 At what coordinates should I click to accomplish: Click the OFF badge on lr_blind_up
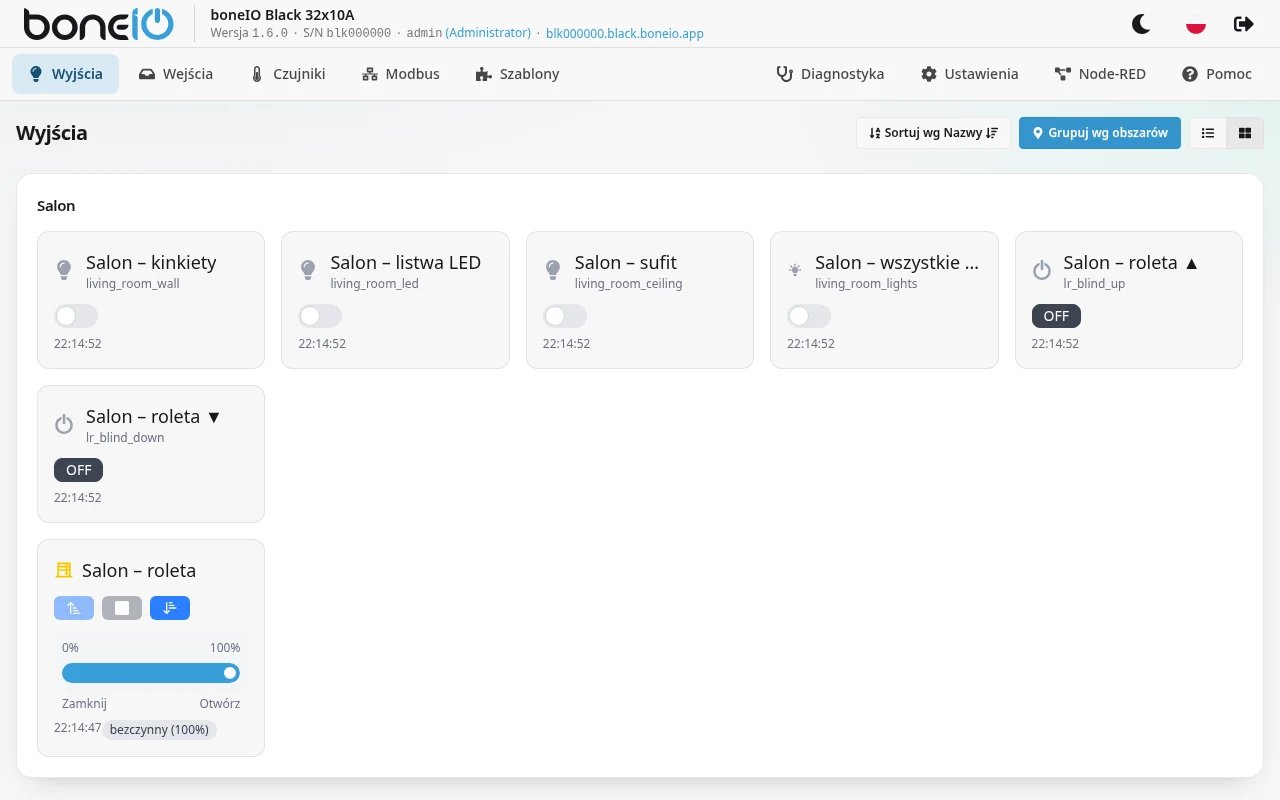tap(1056, 316)
